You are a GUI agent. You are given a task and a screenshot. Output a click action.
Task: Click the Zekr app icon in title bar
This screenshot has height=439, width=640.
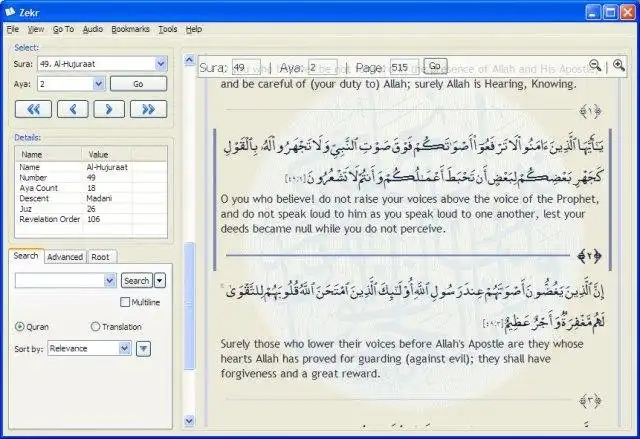10,12
